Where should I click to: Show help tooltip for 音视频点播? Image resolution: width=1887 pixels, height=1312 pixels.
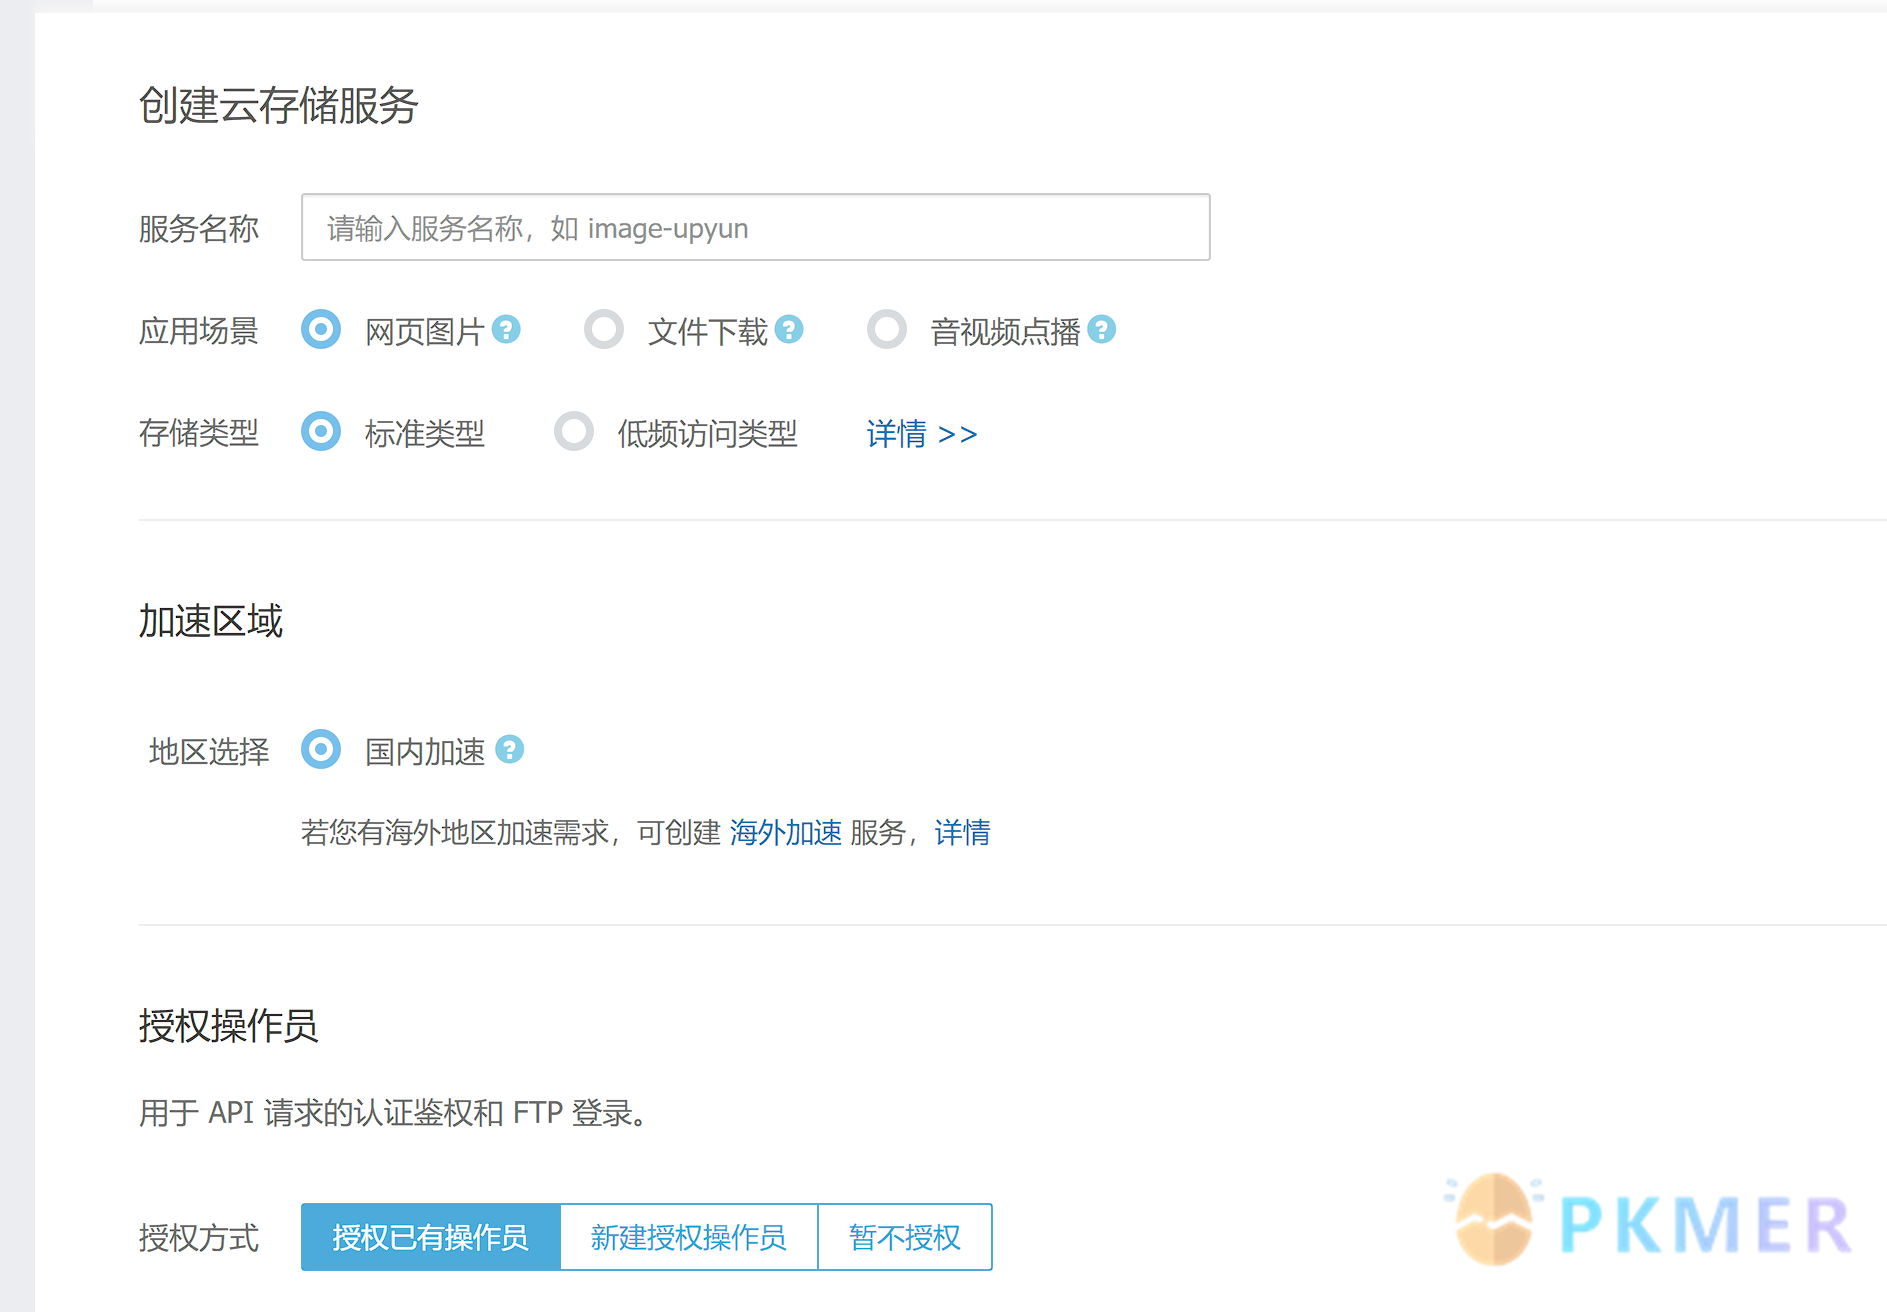pyautogui.click(x=1101, y=329)
